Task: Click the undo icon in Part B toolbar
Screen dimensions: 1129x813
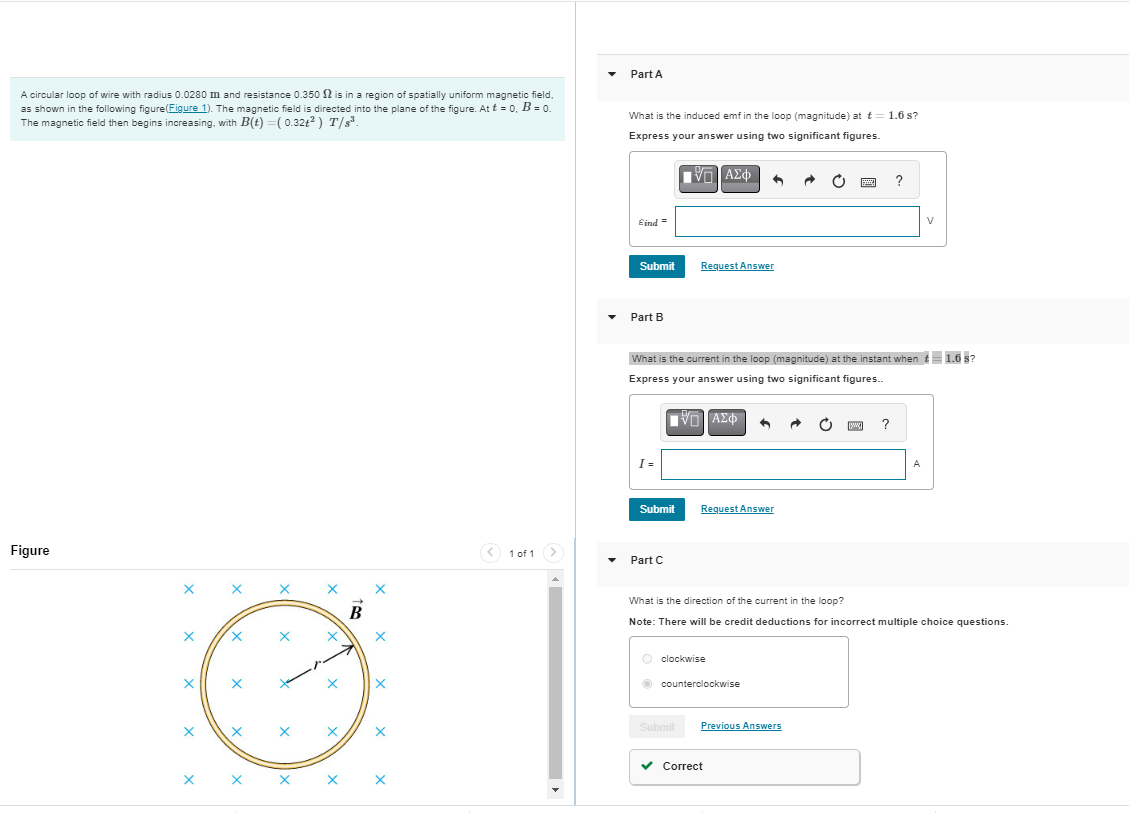Action: (x=765, y=424)
